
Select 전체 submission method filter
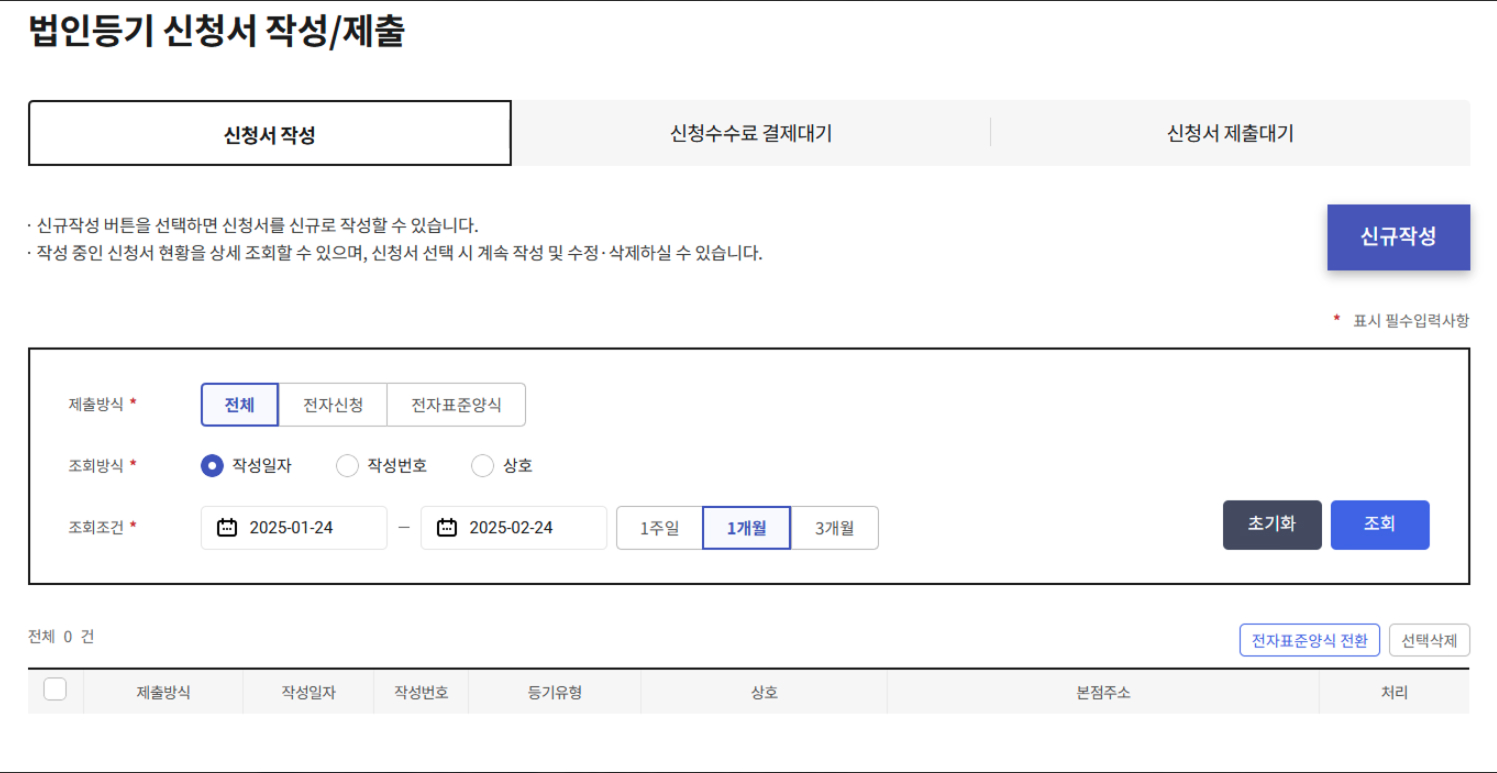(240, 404)
